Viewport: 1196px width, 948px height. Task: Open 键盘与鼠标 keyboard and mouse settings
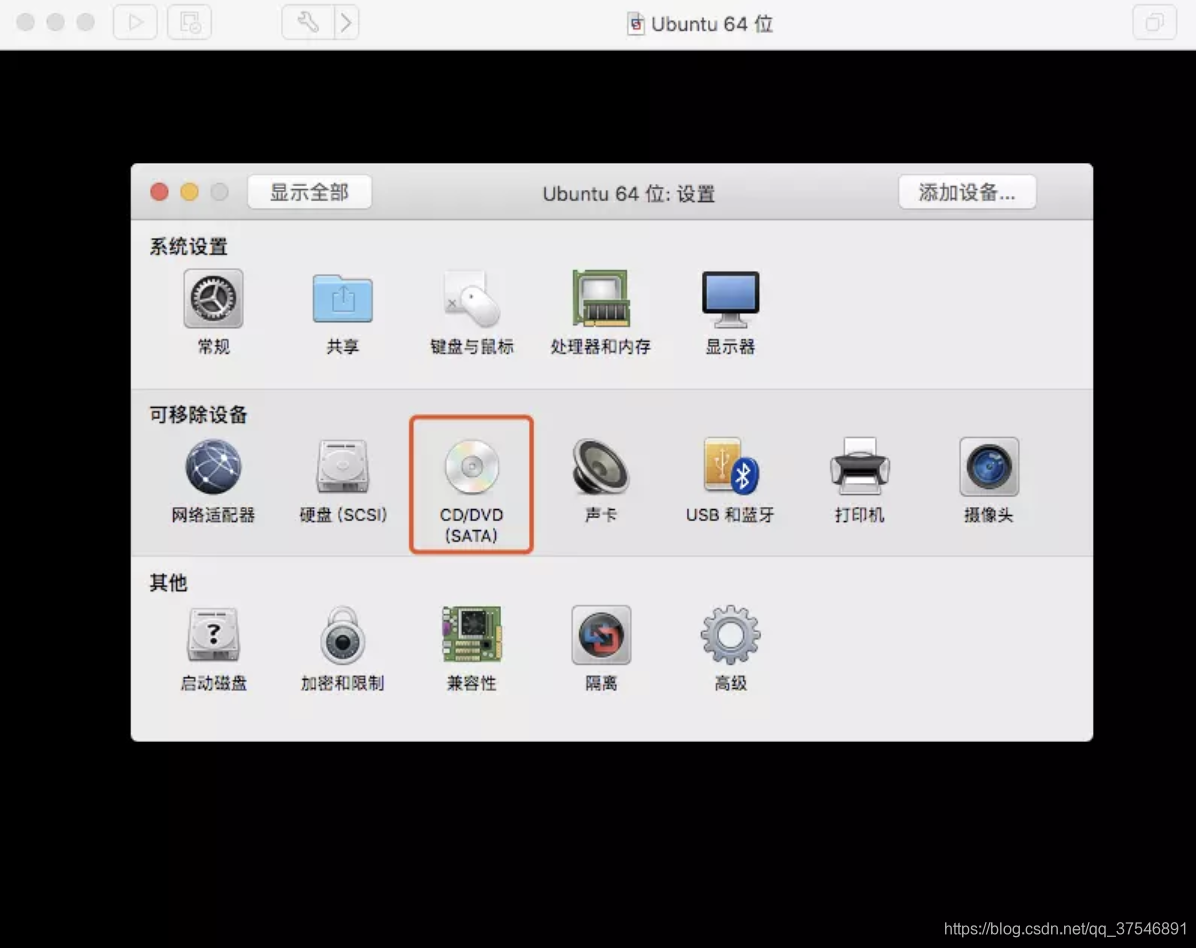471,298
